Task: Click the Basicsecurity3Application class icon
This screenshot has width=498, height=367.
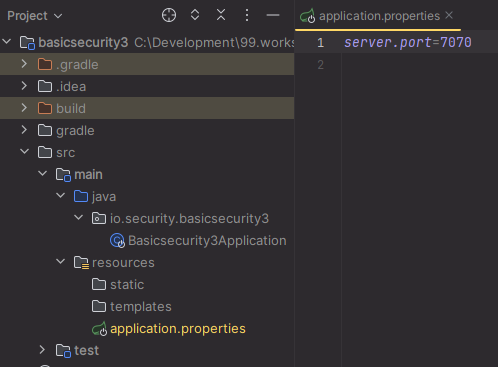Action: click(117, 241)
